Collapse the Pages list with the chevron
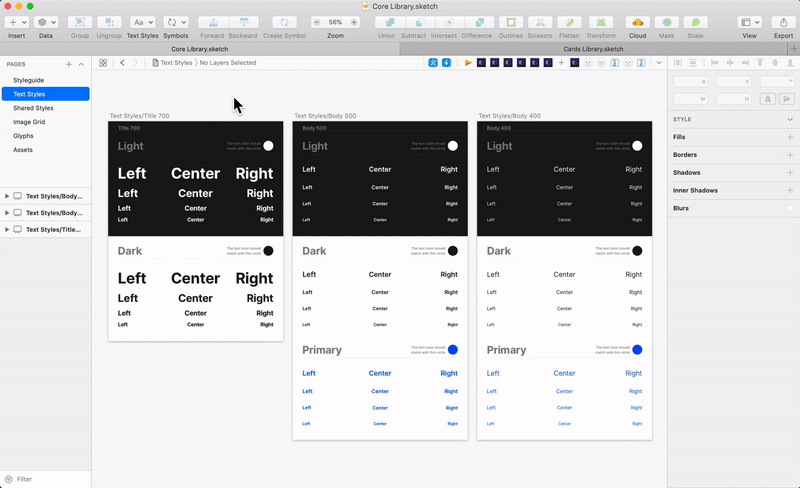Image resolution: width=800 pixels, height=488 pixels. tap(81, 64)
